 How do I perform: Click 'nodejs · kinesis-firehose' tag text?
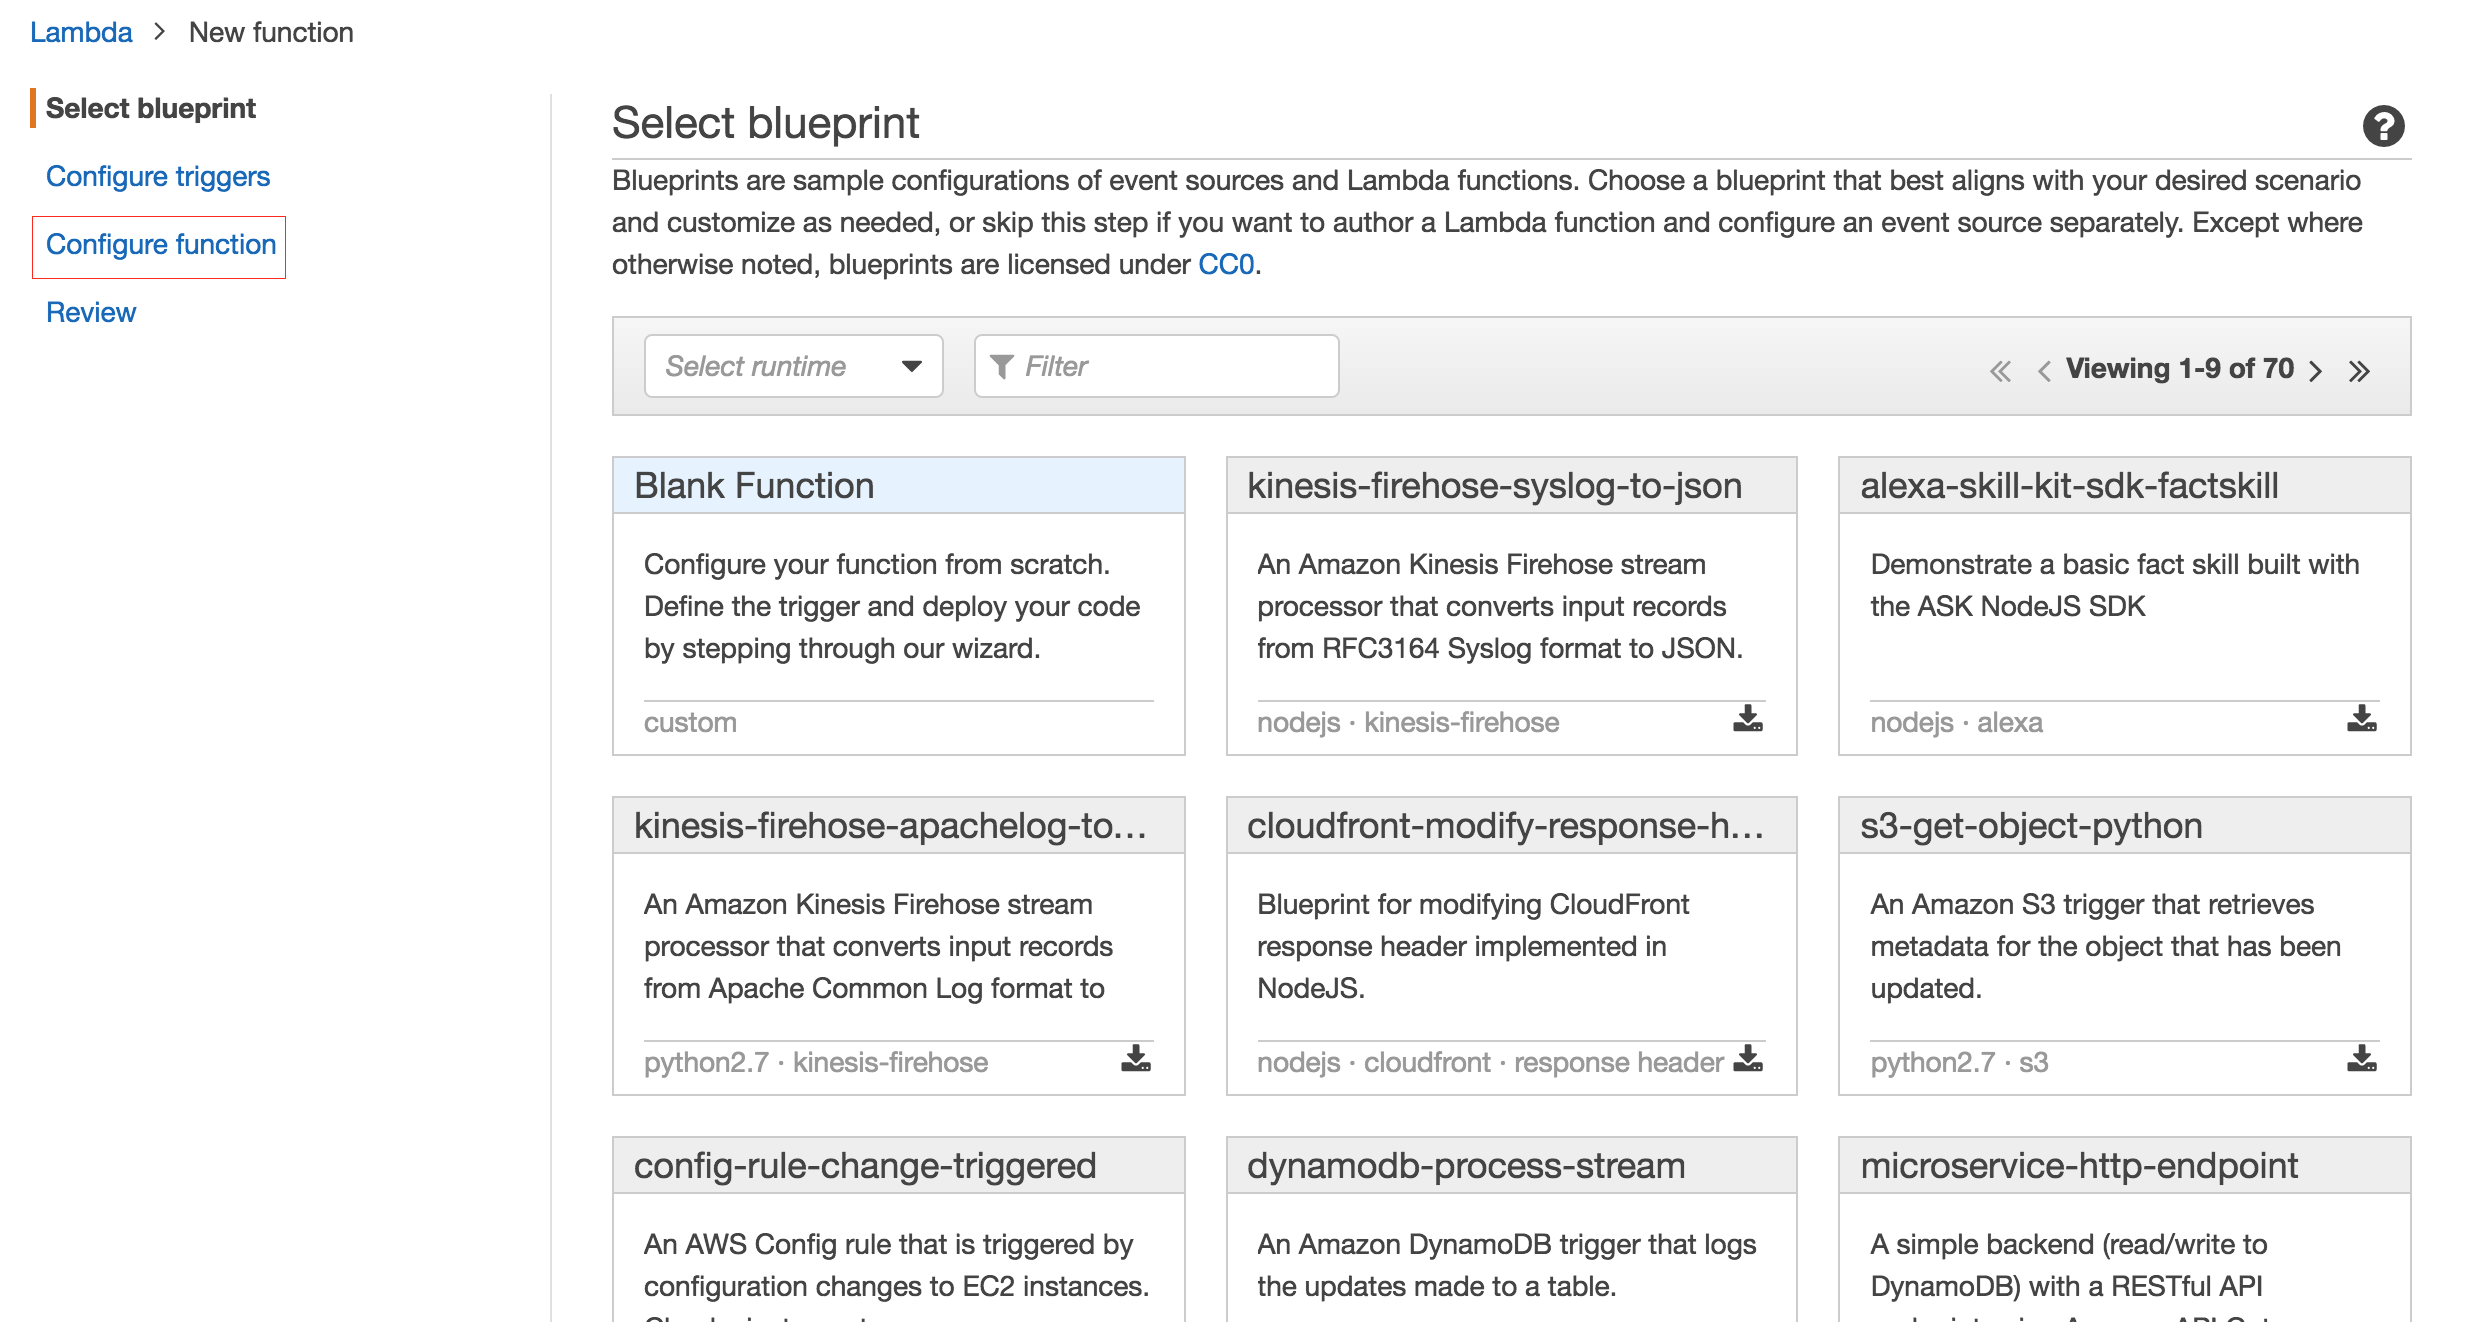(1408, 722)
